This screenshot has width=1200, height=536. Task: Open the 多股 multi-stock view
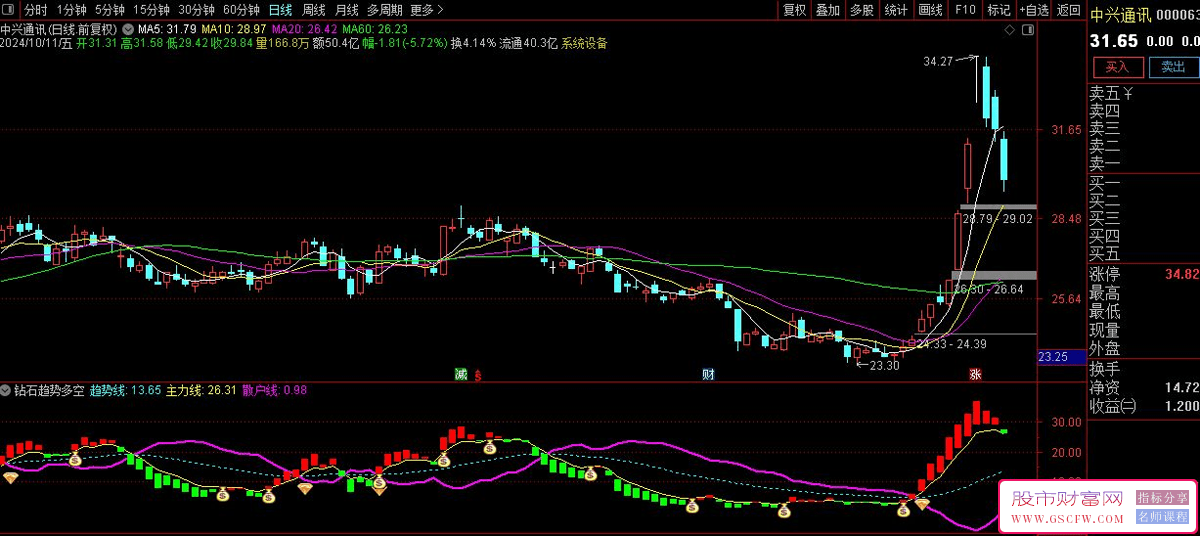tap(862, 10)
